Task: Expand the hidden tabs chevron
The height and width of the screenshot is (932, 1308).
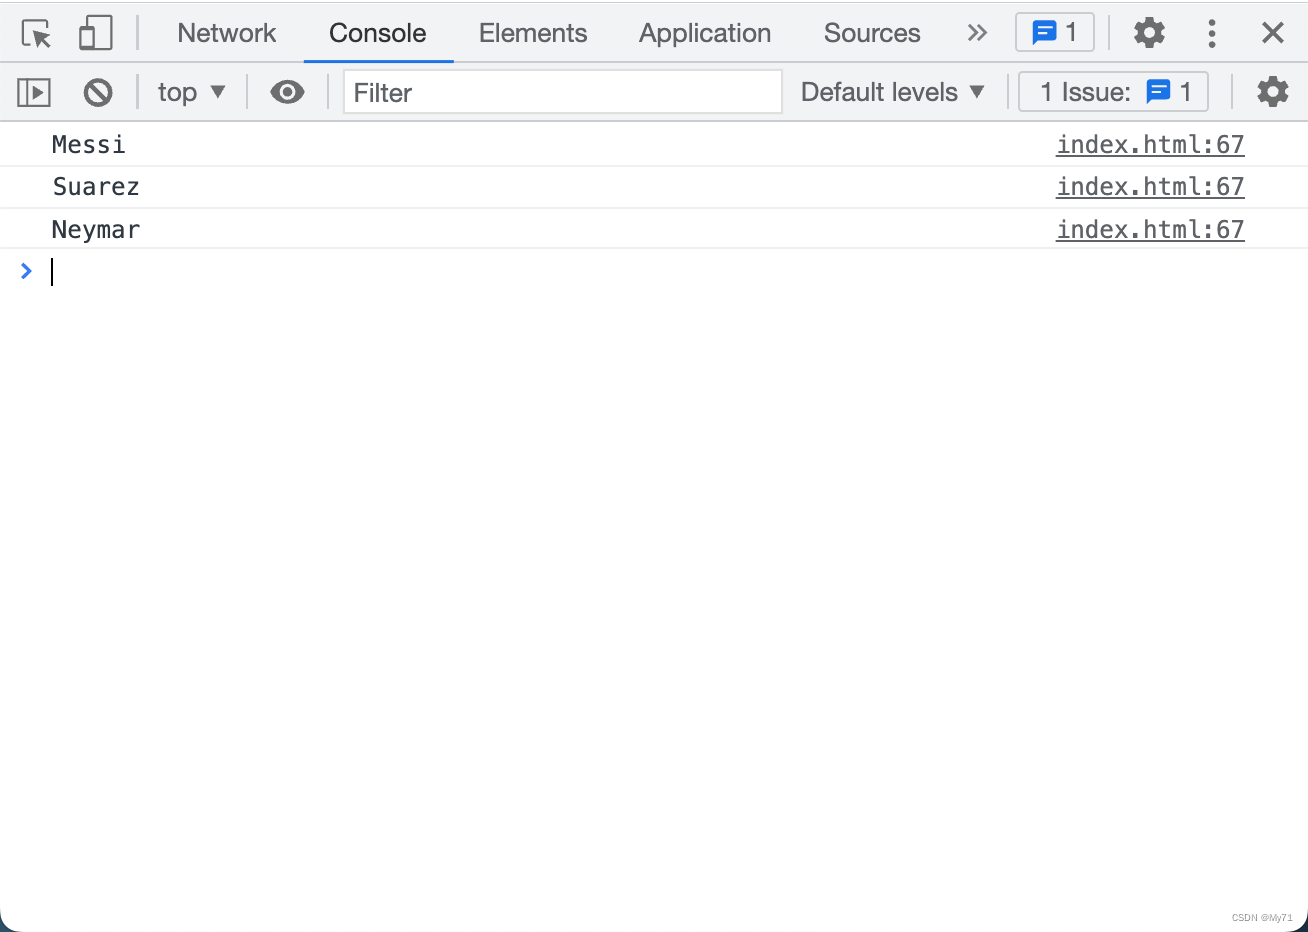Action: click(x=976, y=33)
